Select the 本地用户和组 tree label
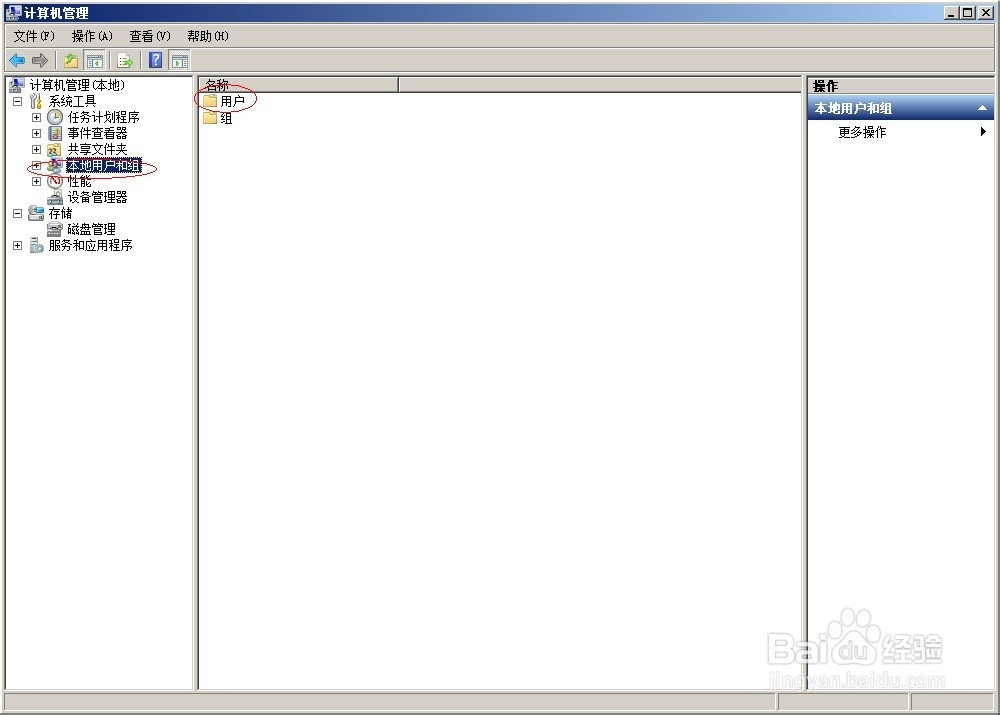The image size is (1000, 715). [x=103, y=165]
